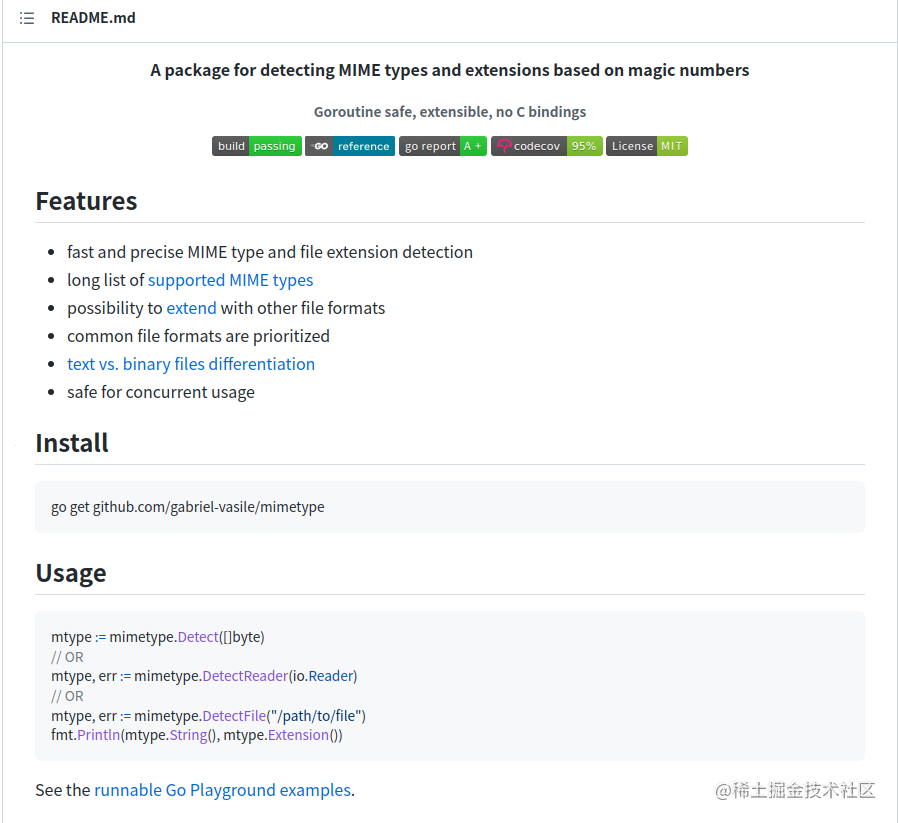Viewport: 898px width, 823px height.
Task: Click DetectReader in the usage code
Action: (245, 676)
